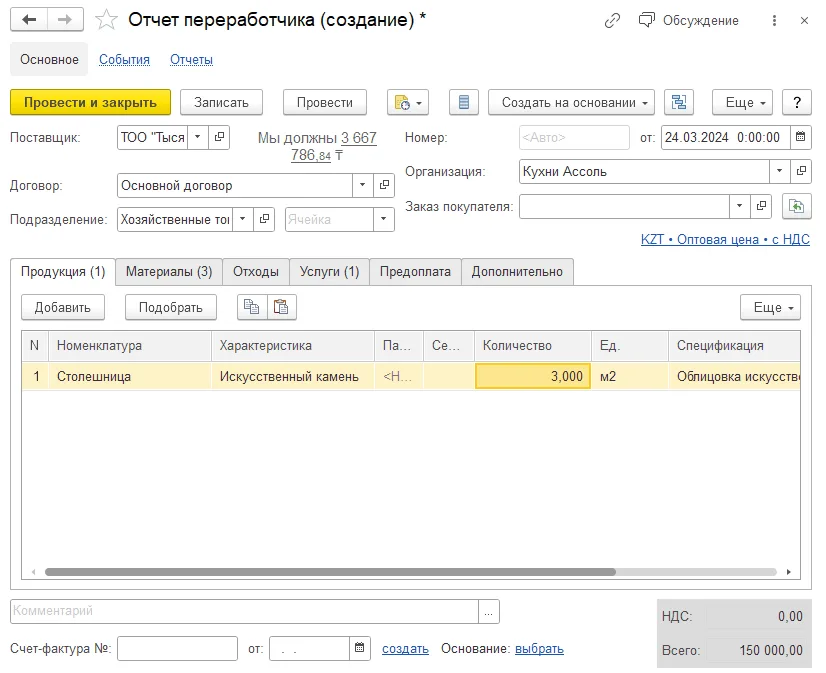Image resolution: width=826 pixels, height=673 pixels.
Task: Click the Счет-фактура № input field
Action: click(x=177, y=648)
